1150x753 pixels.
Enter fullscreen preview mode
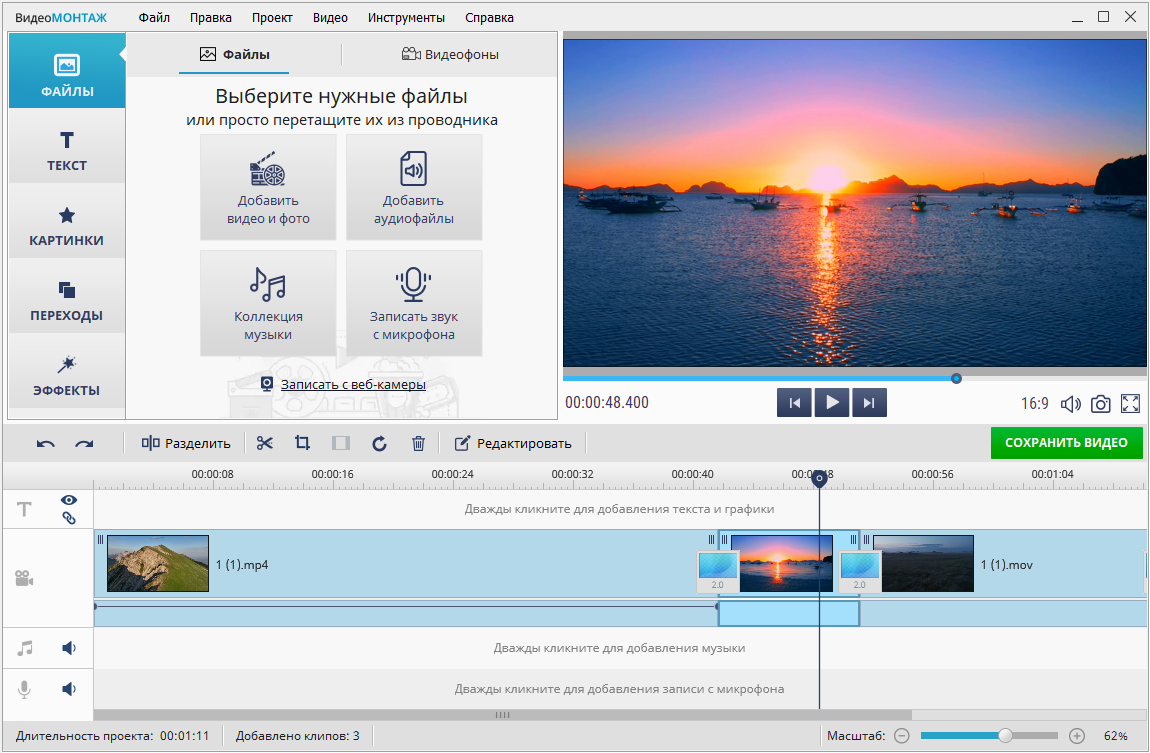[1131, 404]
